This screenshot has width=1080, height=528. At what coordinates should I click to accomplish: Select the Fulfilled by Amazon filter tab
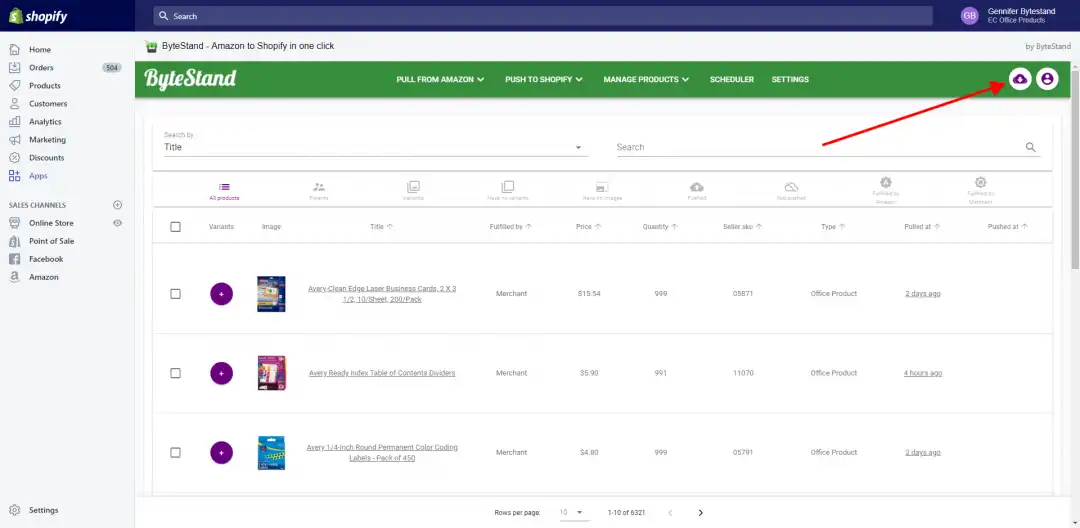[886, 189]
